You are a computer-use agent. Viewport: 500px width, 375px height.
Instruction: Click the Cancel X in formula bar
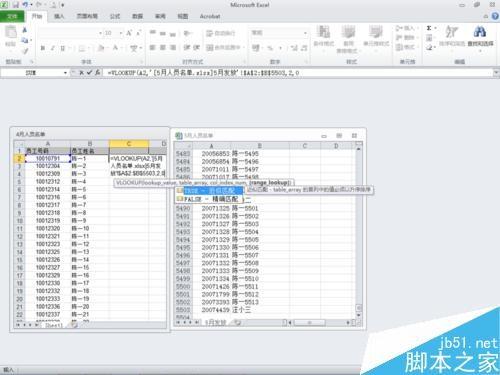82,72
